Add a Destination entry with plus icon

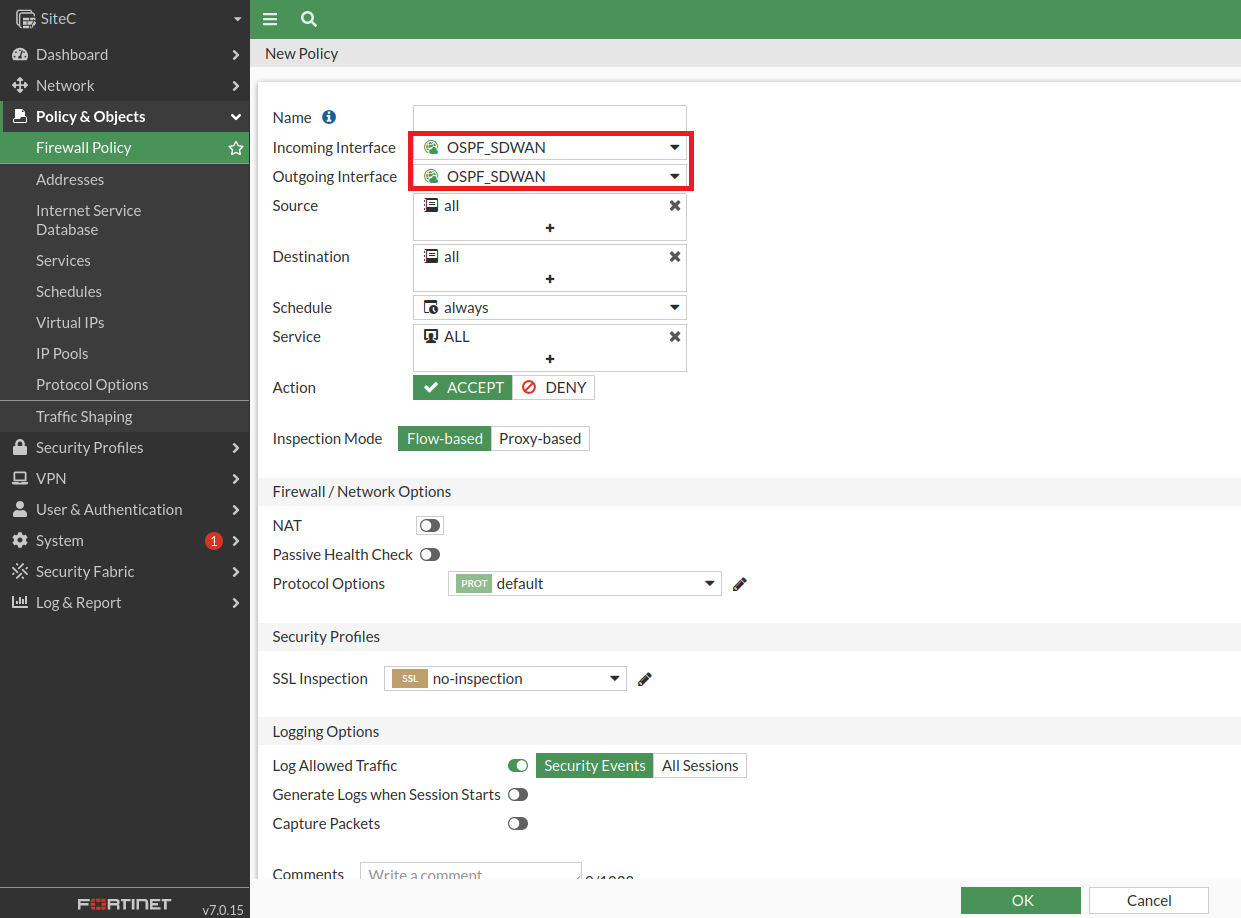(550, 279)
